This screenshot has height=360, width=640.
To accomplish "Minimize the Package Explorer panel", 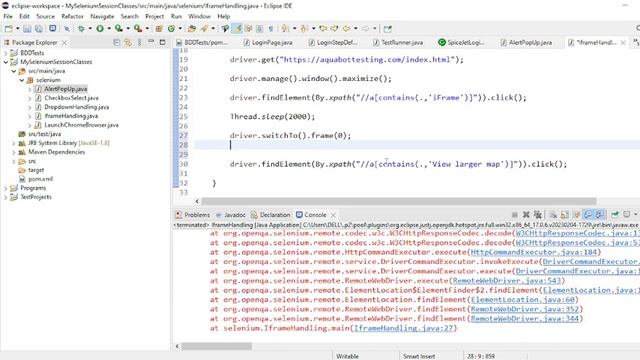I will tap(151, 42).
